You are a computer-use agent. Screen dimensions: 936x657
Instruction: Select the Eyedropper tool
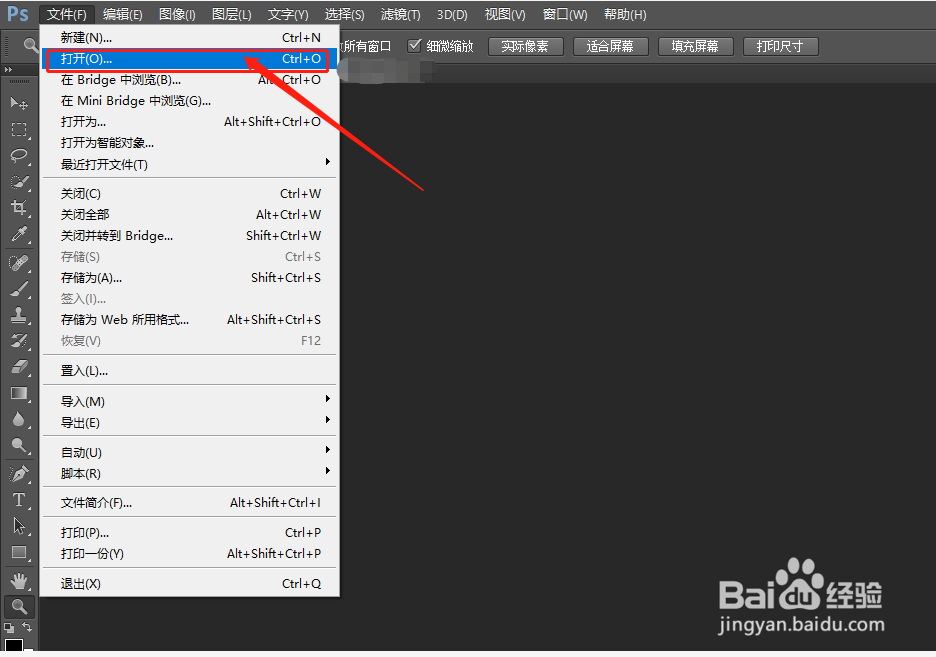[19, 234]
